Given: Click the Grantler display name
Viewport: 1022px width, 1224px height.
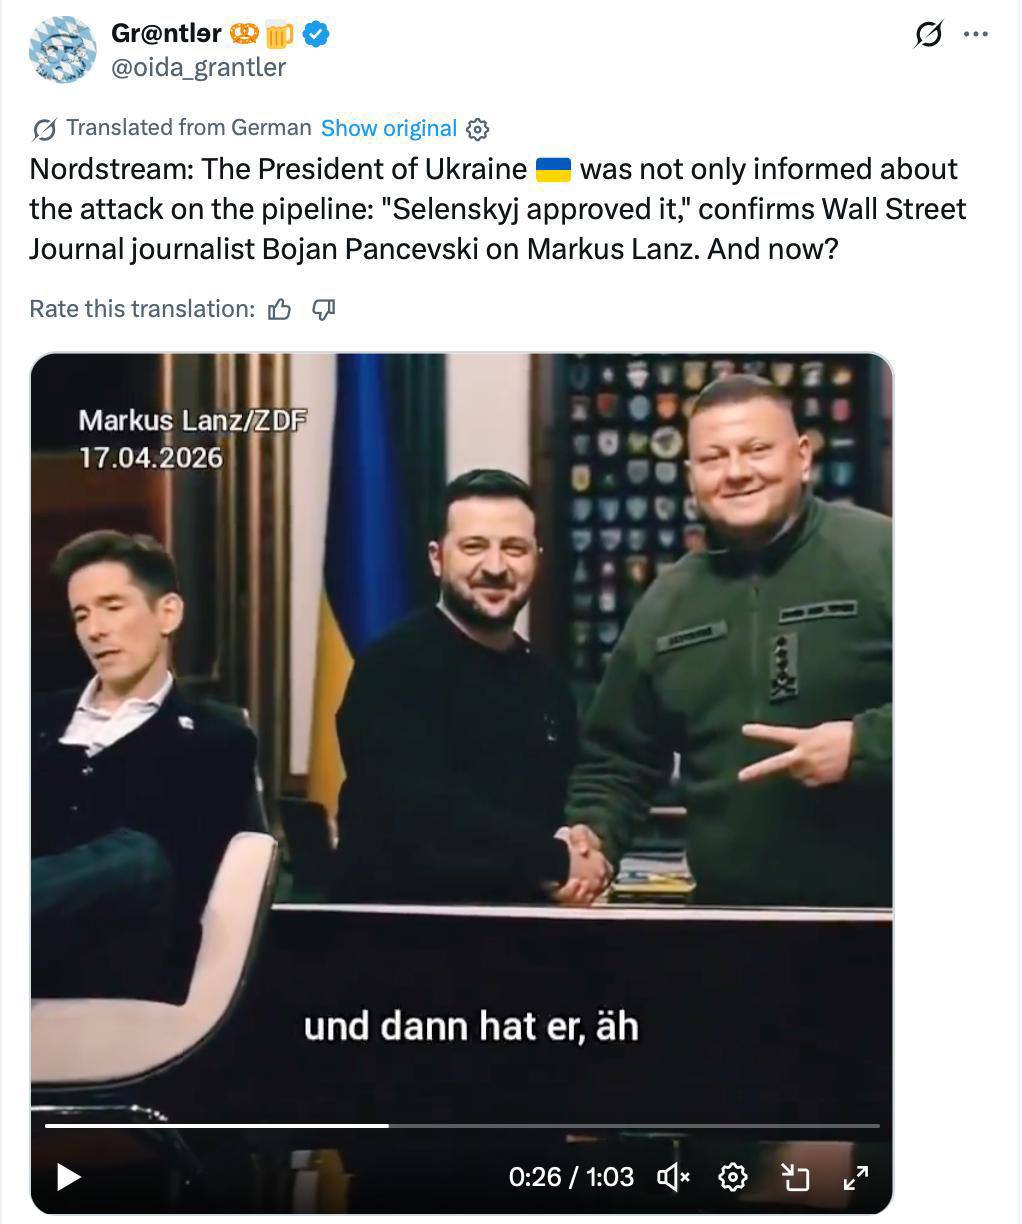Looking at the screenshot, I should tap(166, 34).
